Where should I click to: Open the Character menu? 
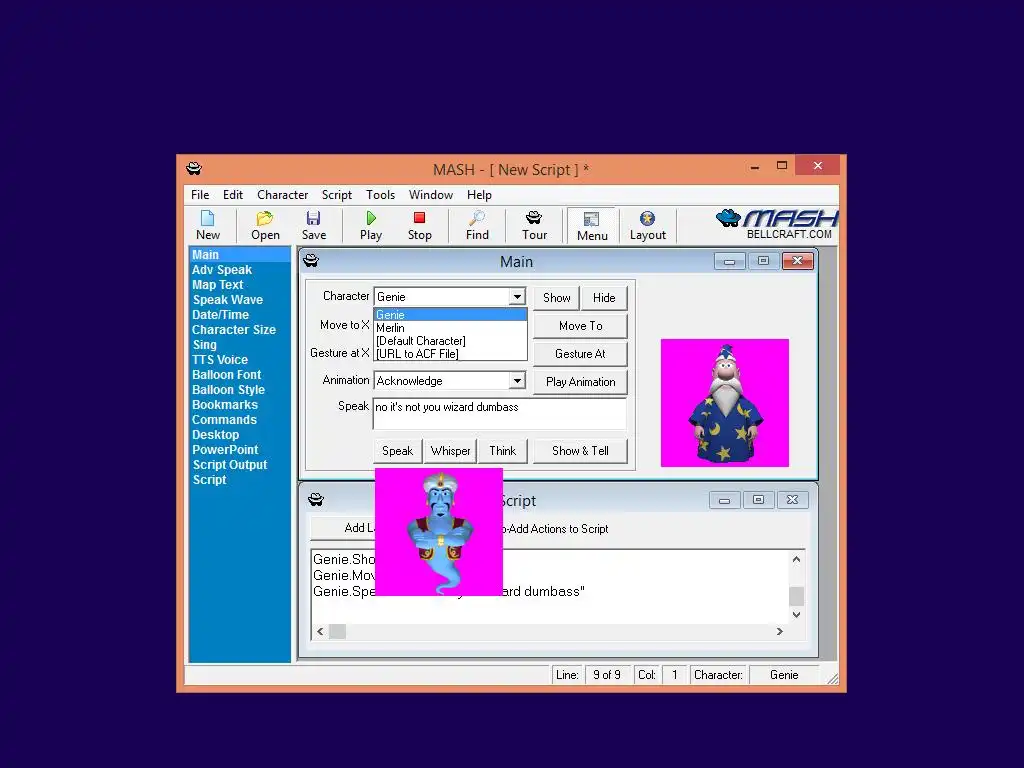coord(282,195)
